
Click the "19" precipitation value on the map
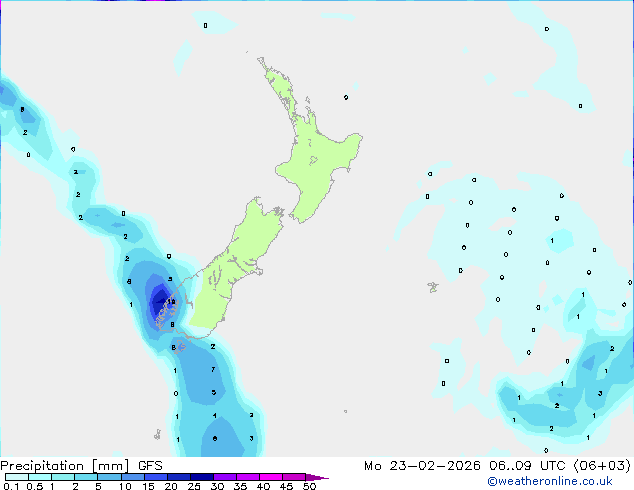[x=171, y=302]
